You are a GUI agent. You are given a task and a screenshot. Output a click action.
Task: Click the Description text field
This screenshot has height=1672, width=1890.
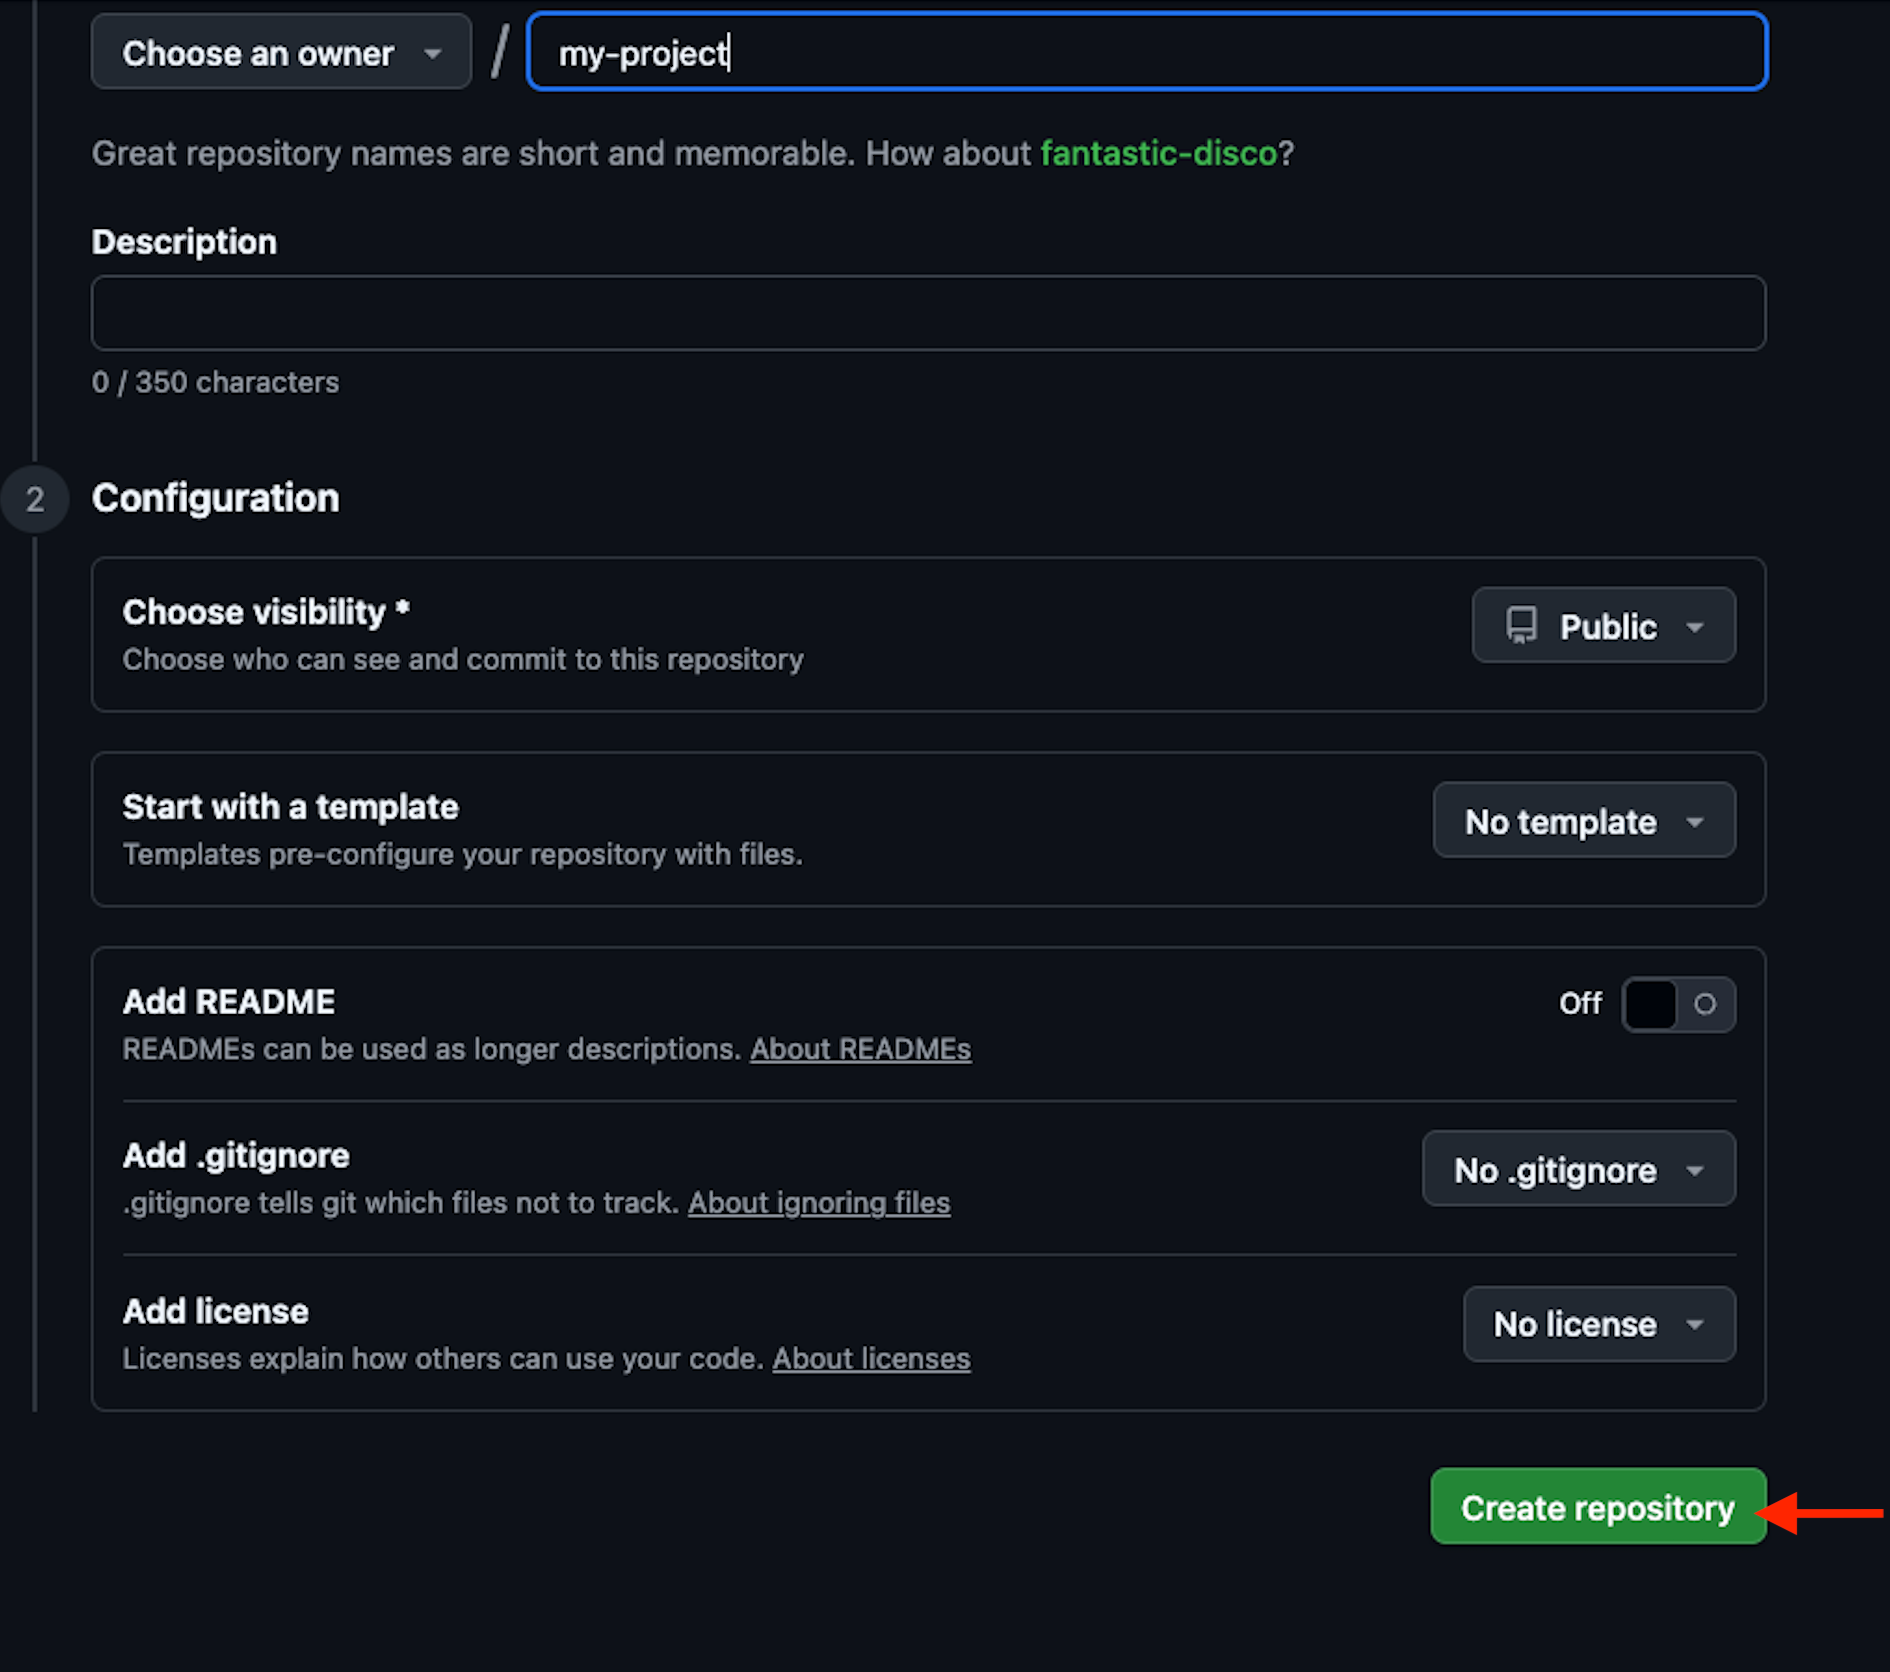(x=928, y=312)
